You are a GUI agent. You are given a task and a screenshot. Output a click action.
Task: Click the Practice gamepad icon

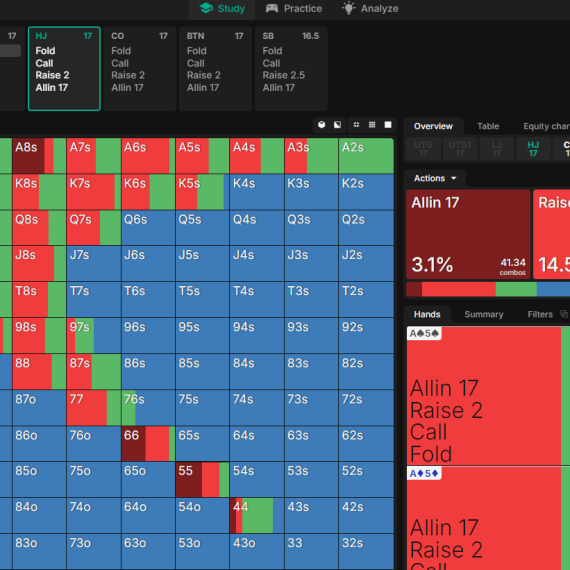[272, 8]
